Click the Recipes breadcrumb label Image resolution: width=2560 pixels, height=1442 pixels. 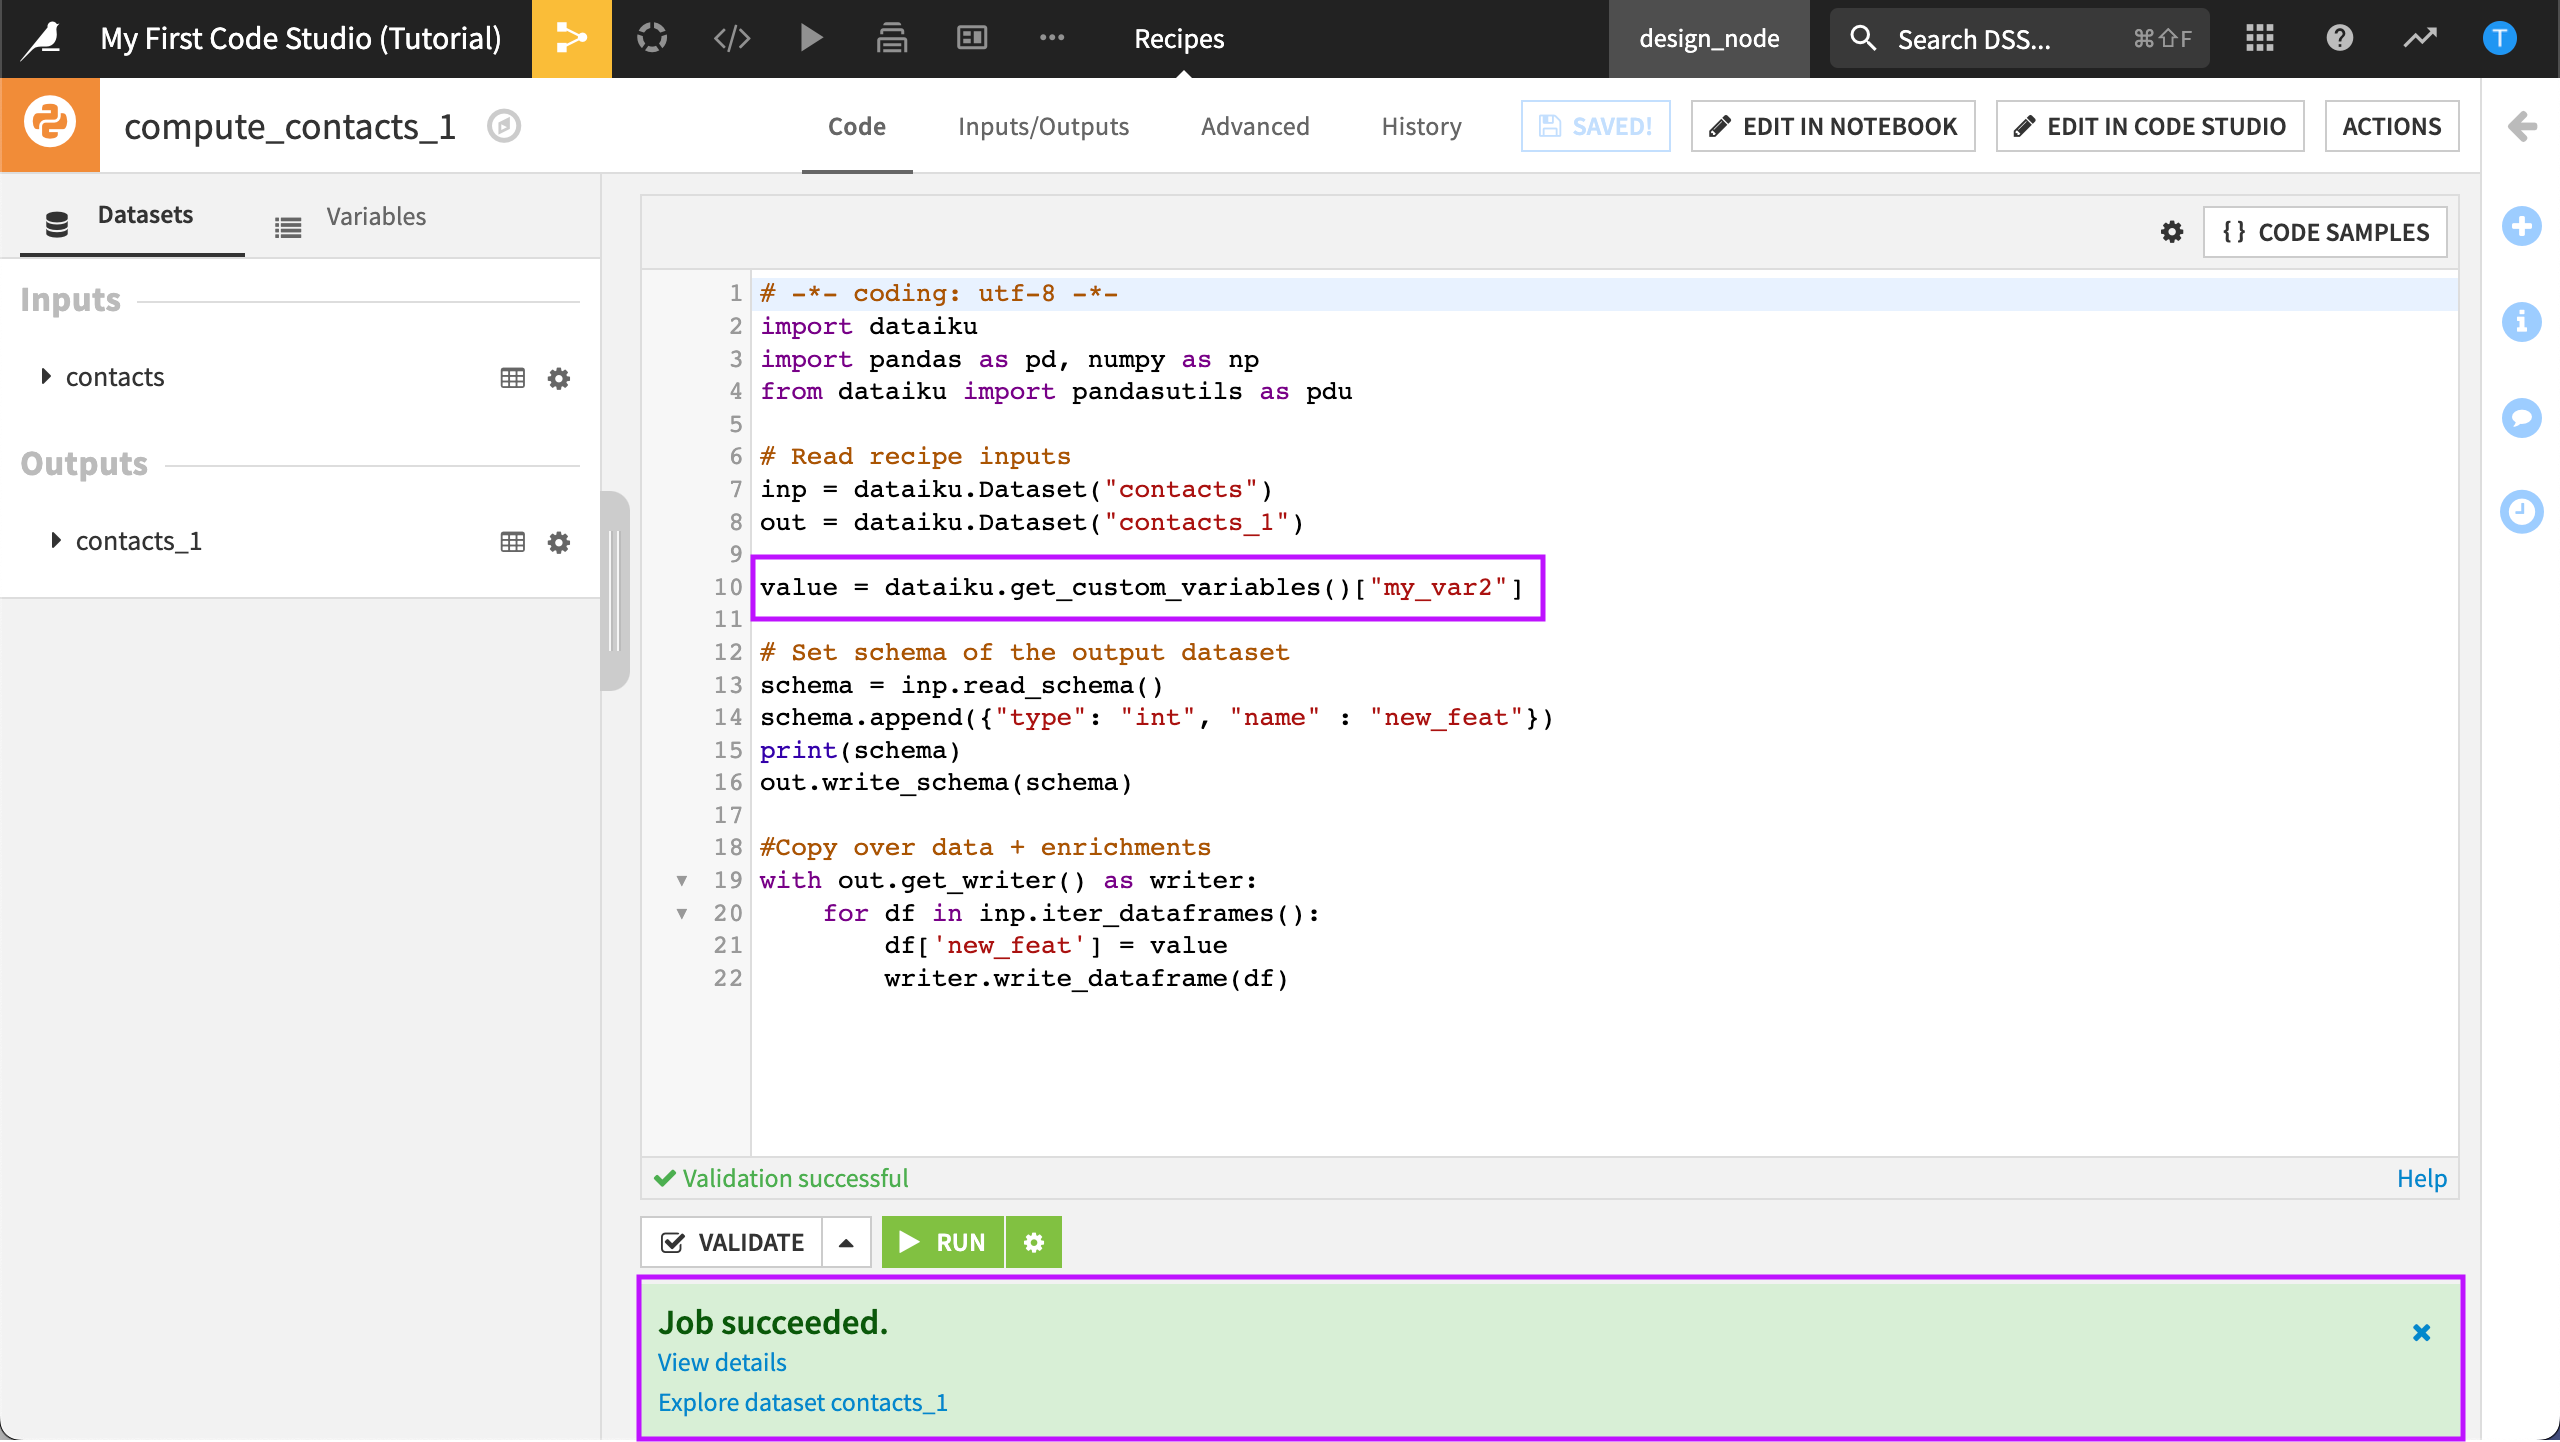[x=1179, y=39]
